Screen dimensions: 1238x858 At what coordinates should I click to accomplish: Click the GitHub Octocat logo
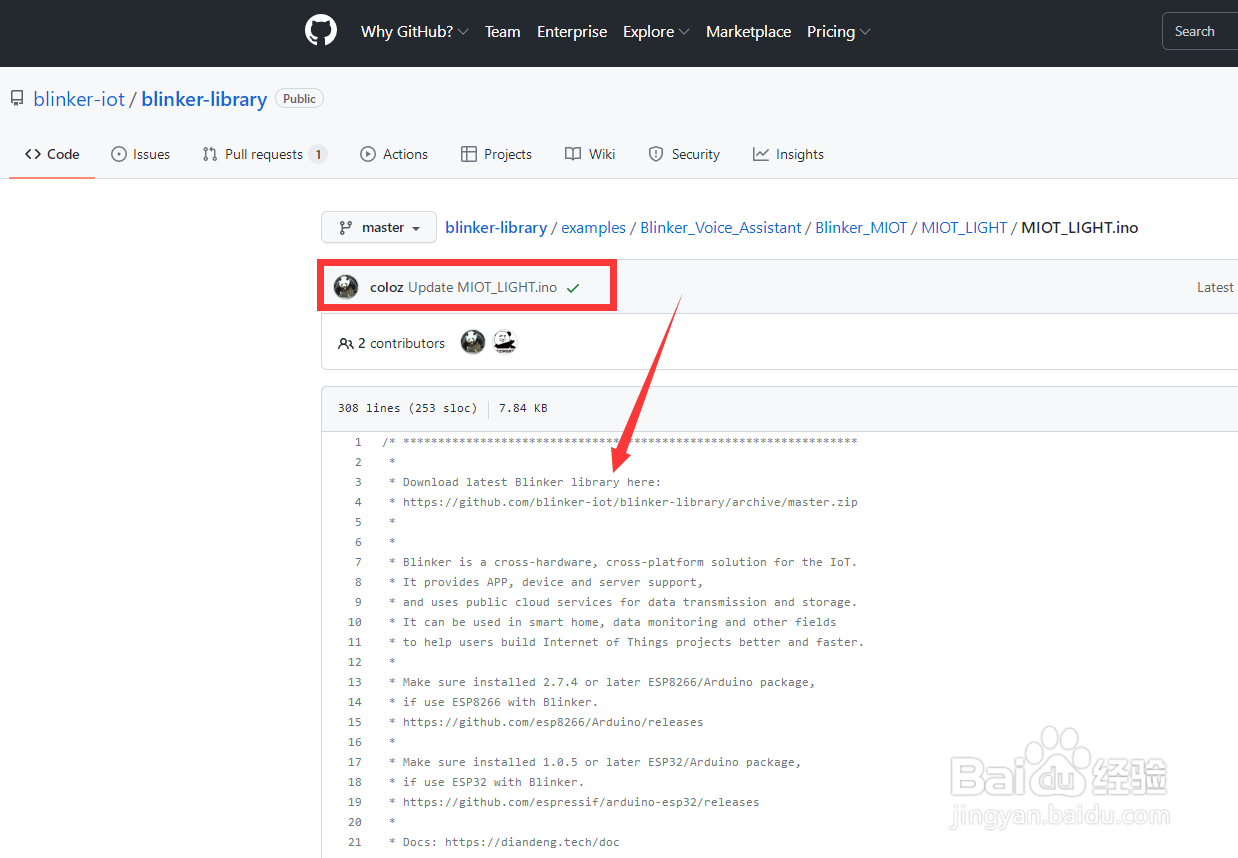point(321,31)
